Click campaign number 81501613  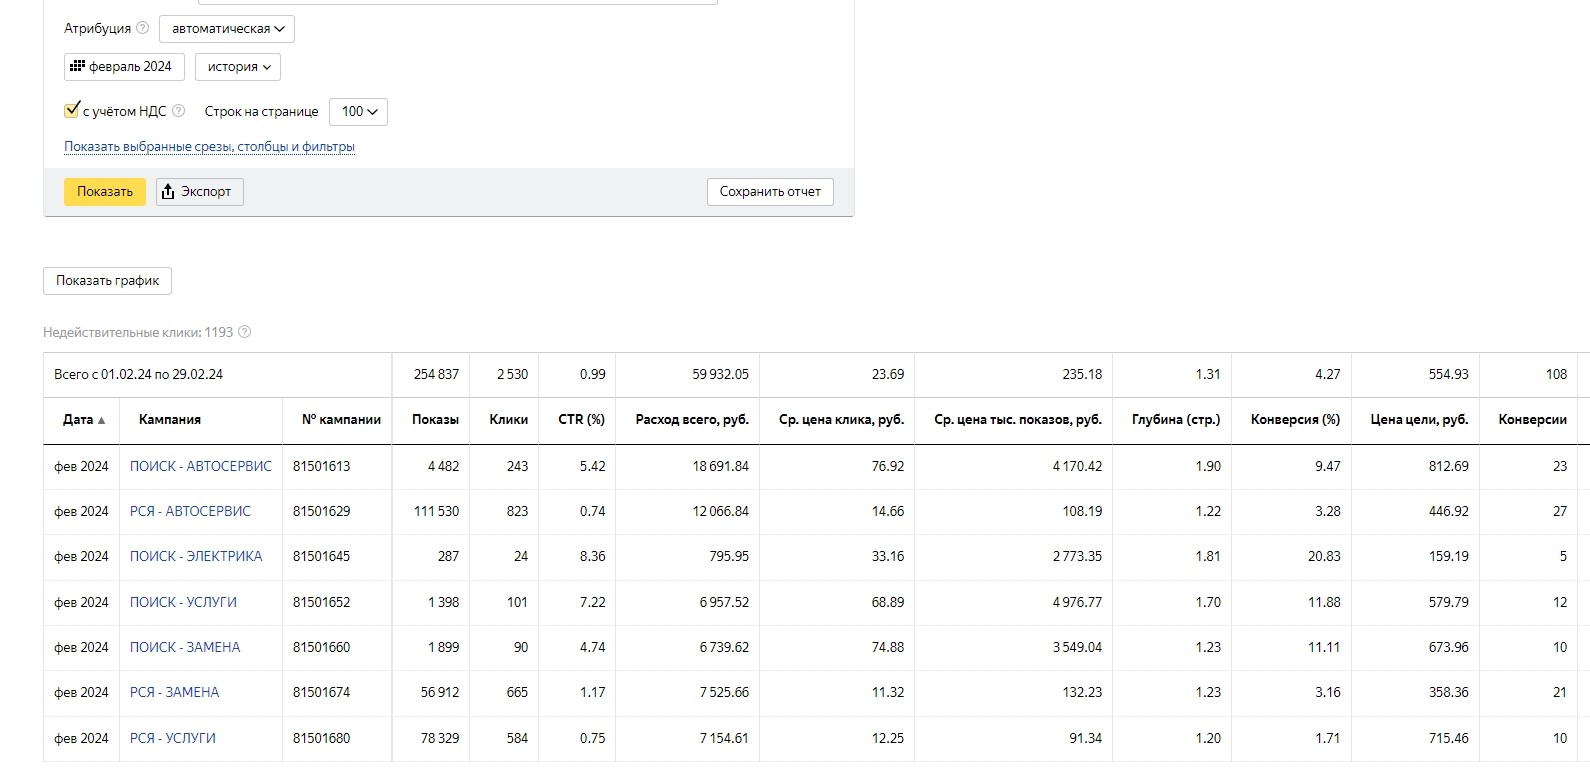click(x=322, y=466)
